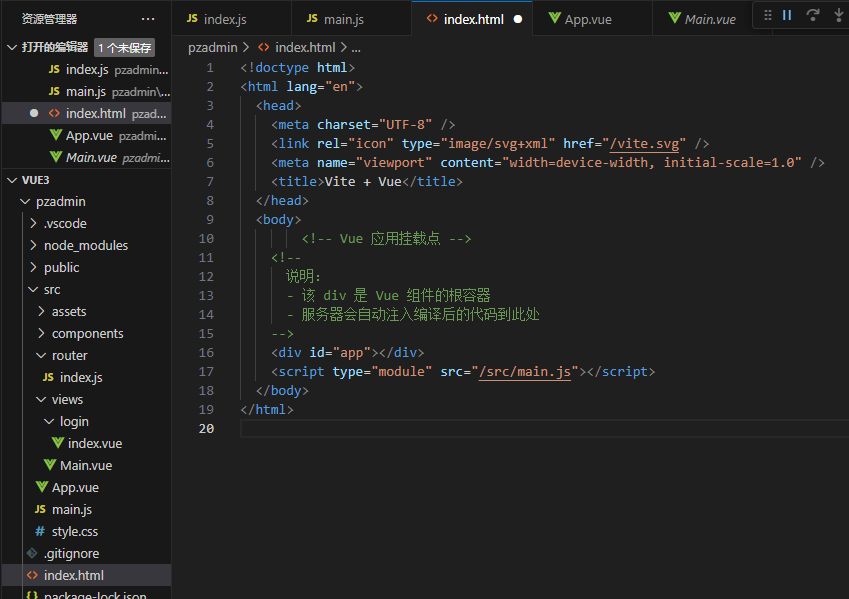Click the git icon beside .gitignore
849x599 pixels.
[32, 553]
